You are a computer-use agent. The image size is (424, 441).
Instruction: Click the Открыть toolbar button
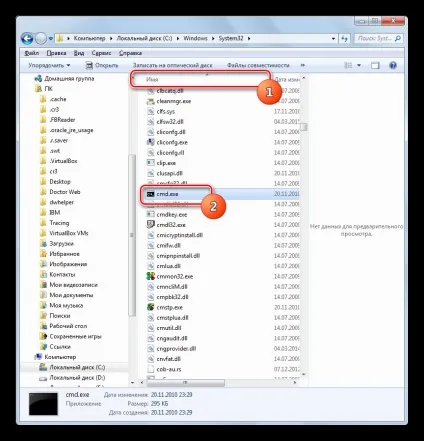(102, 65)
